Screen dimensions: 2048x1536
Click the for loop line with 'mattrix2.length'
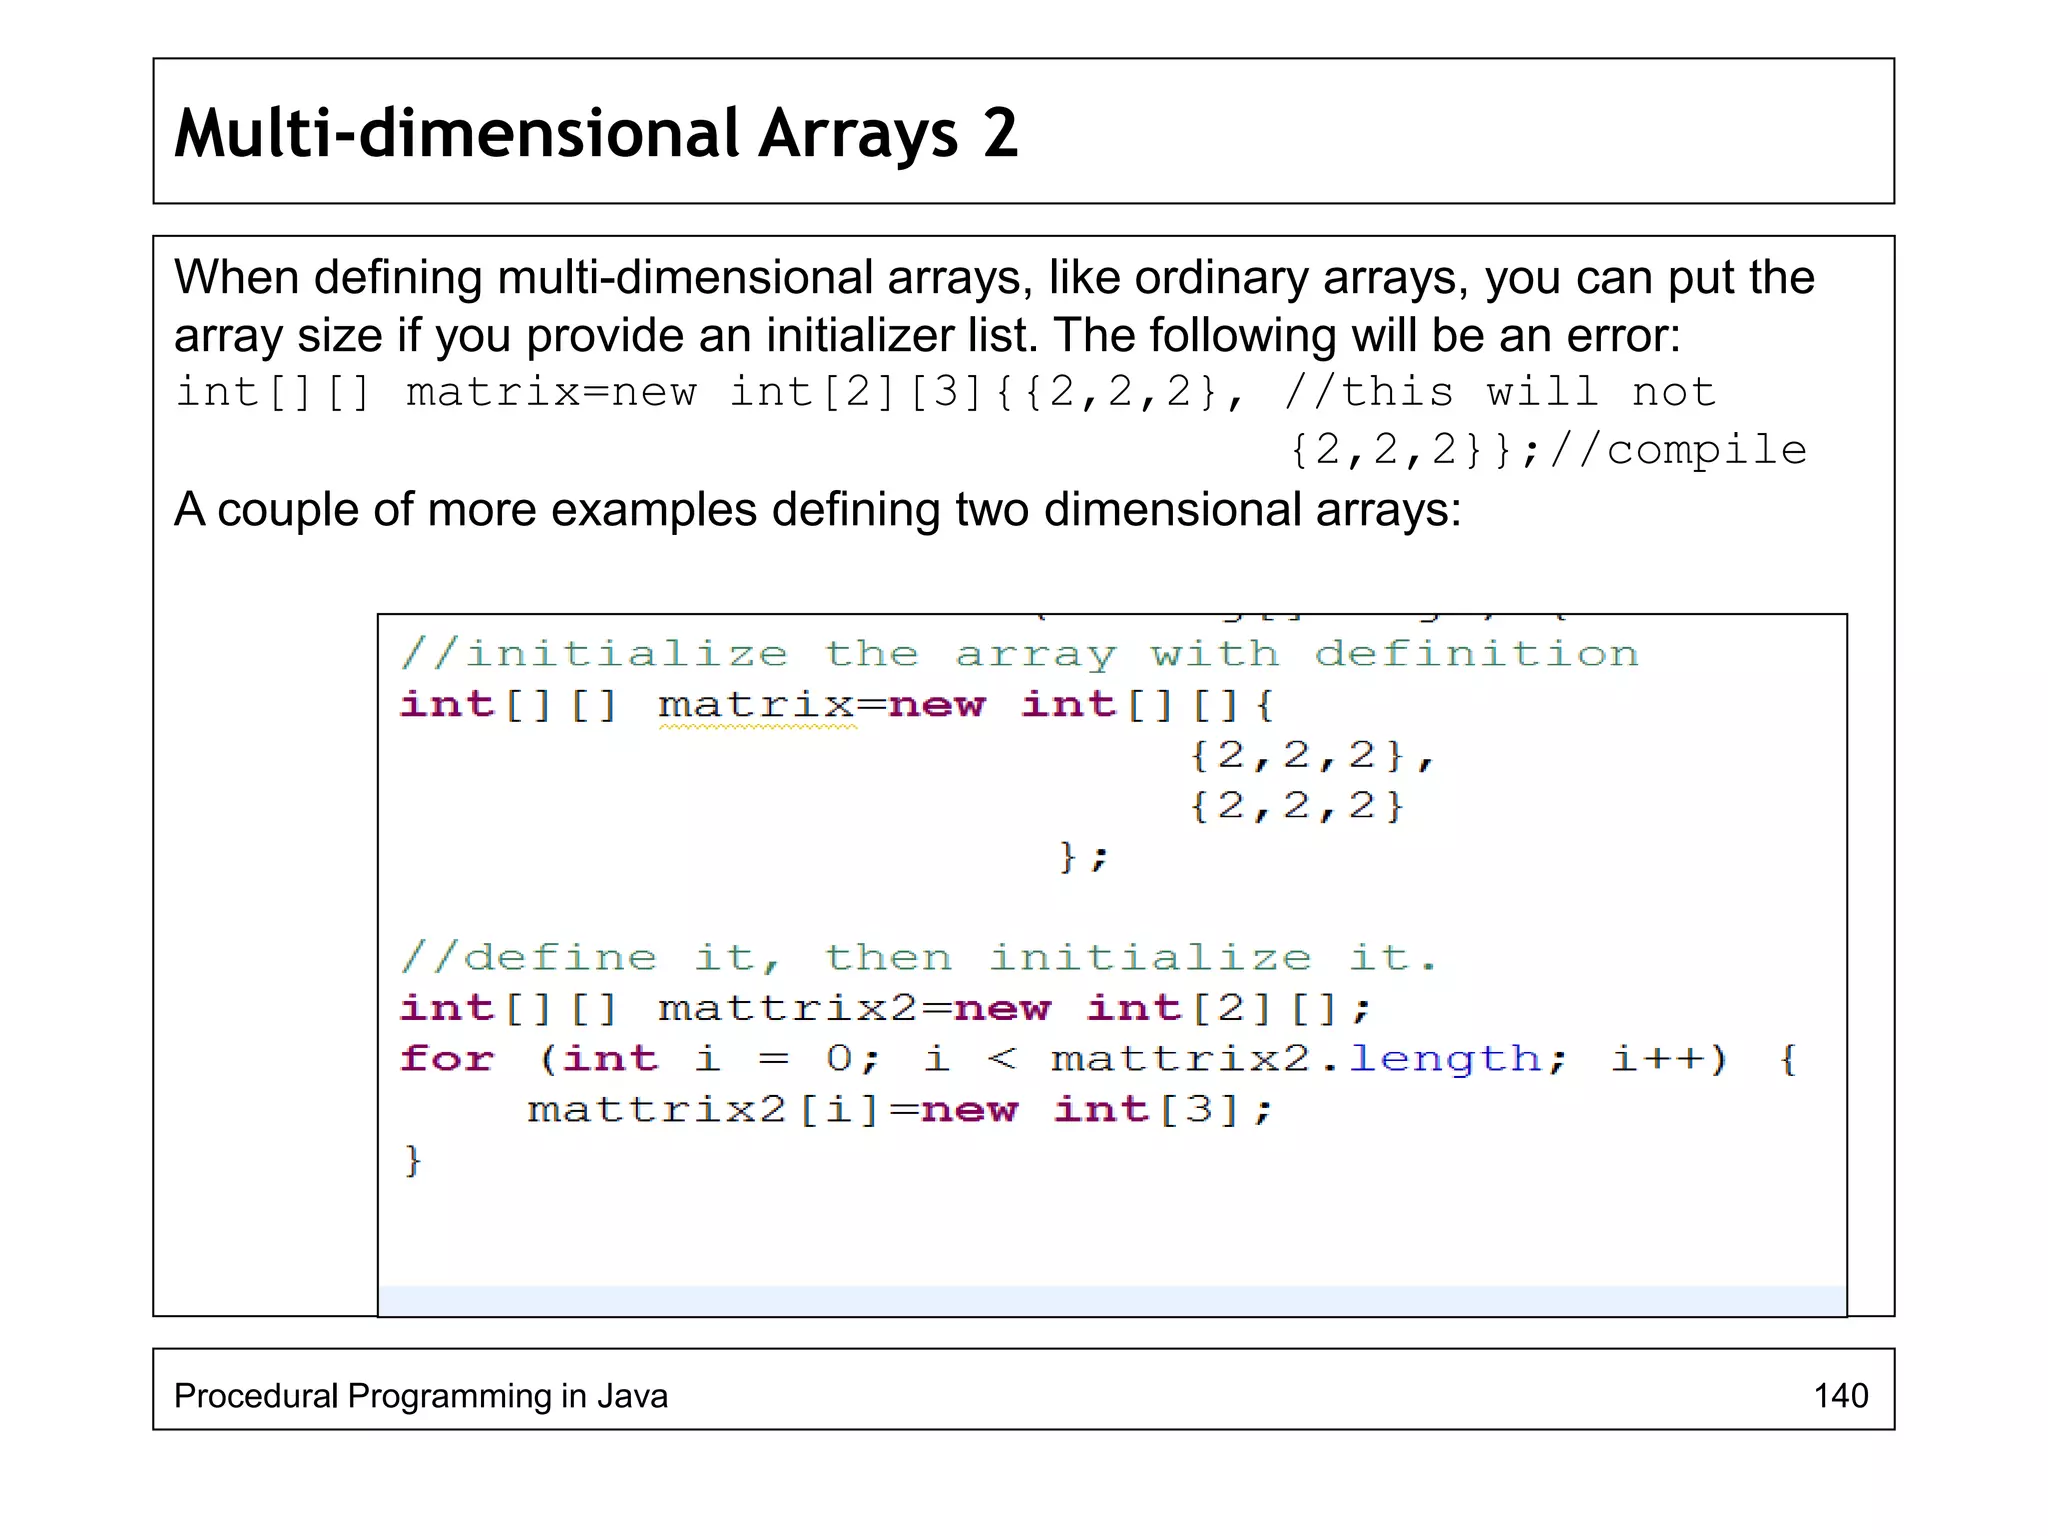(x=1100, y=1059)
